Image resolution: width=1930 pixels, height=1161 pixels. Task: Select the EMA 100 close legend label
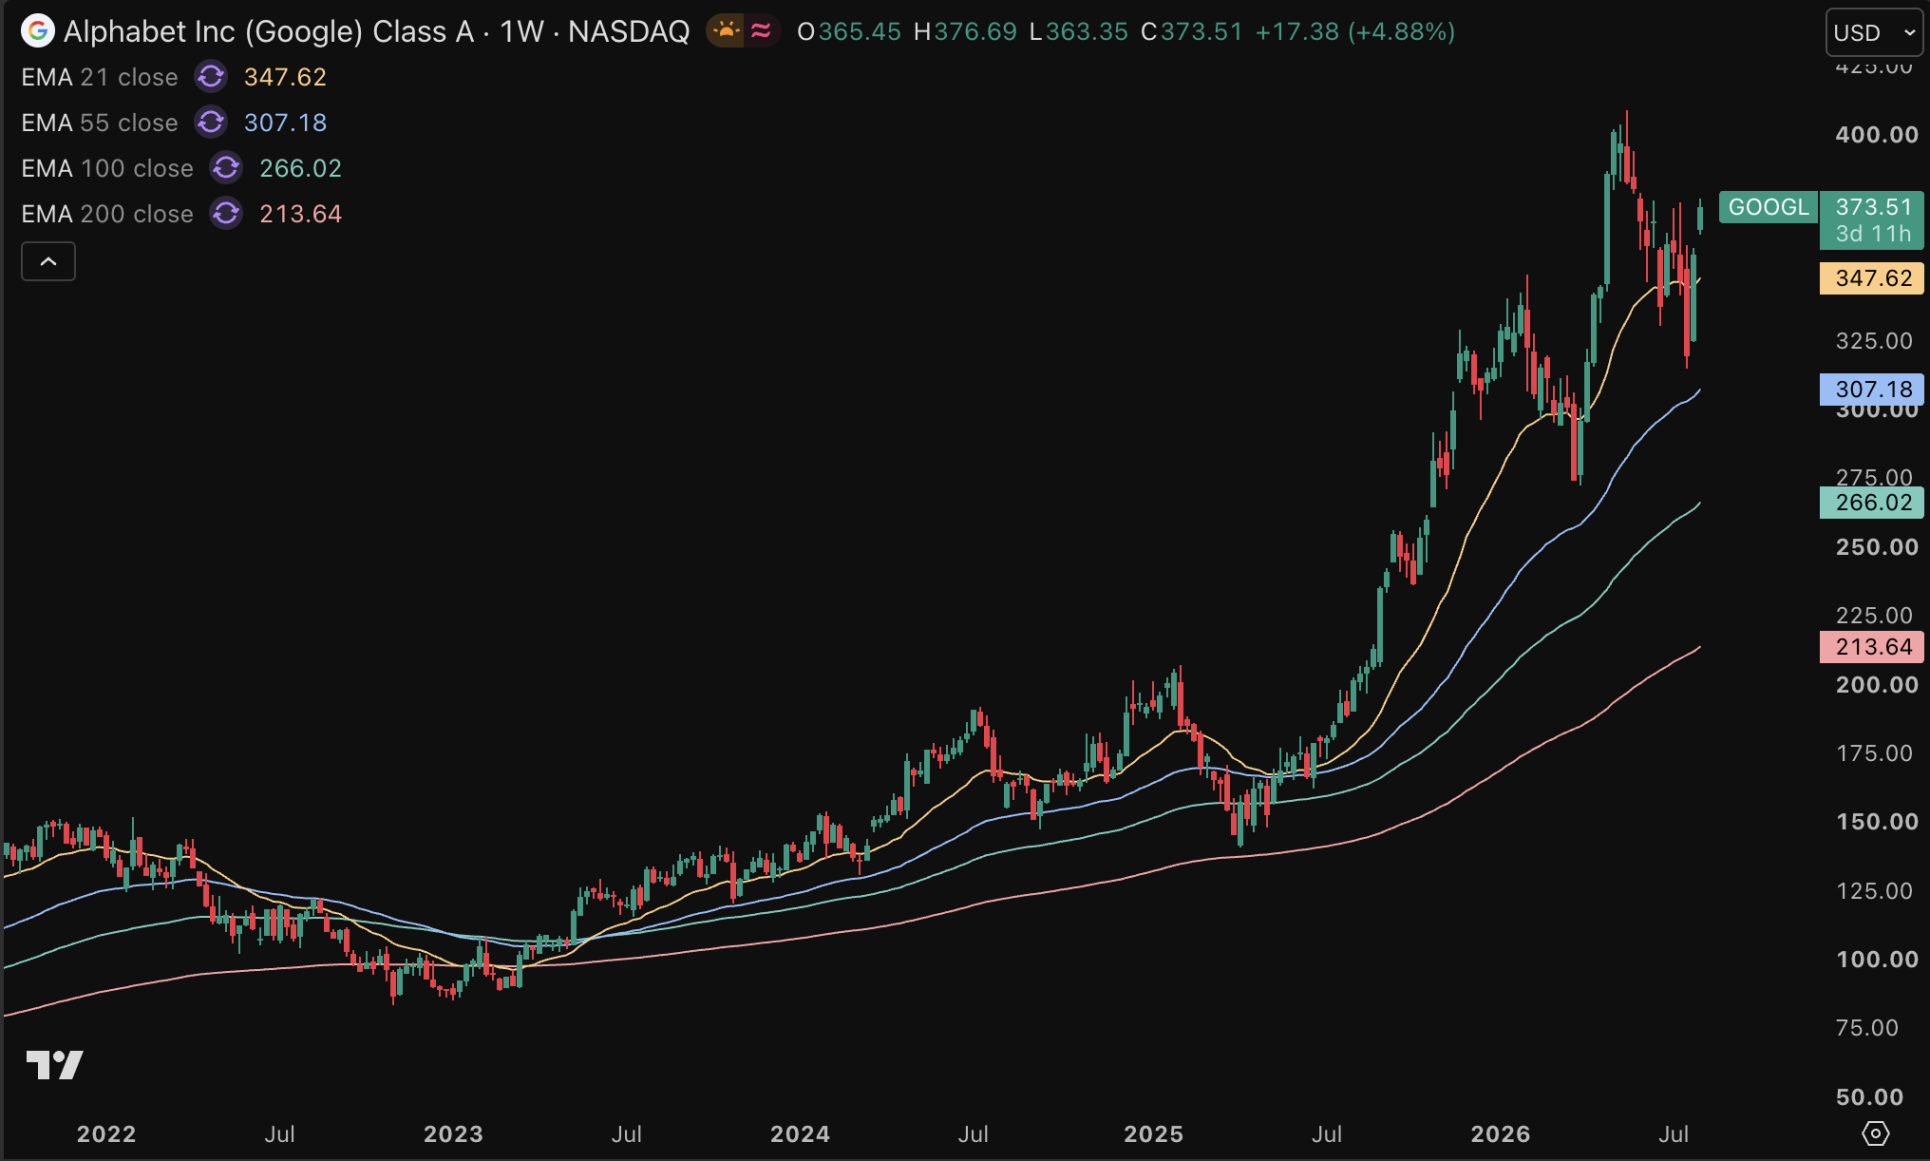click(x=107, y=168)
